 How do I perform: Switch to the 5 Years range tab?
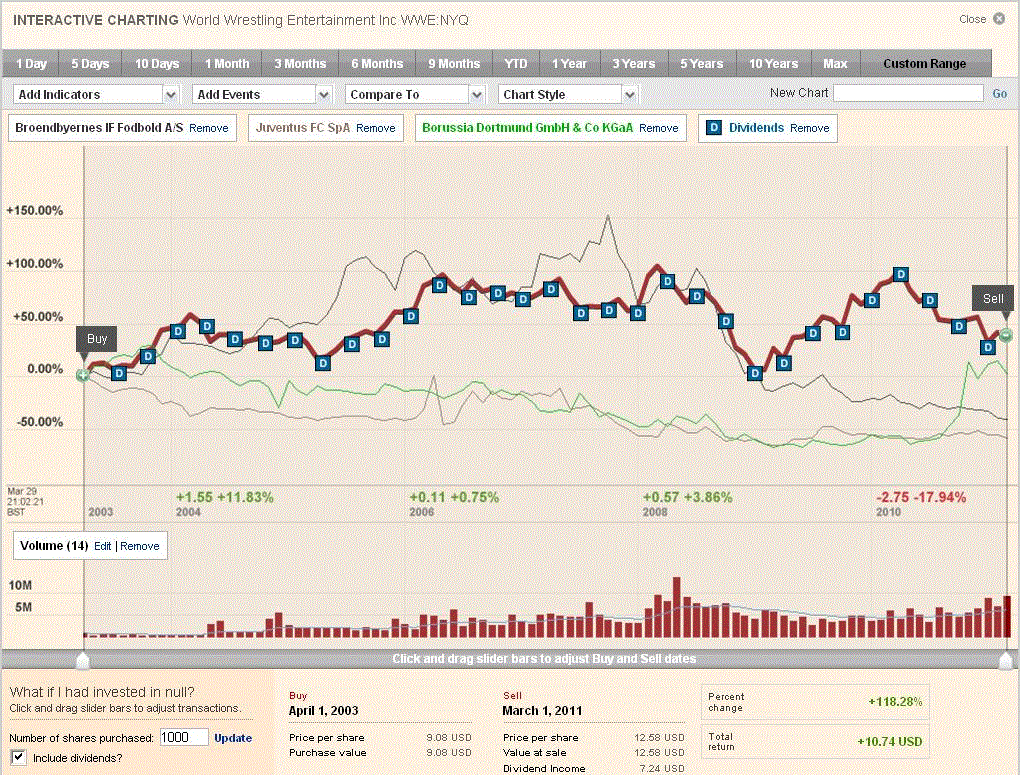coord(701,64)
